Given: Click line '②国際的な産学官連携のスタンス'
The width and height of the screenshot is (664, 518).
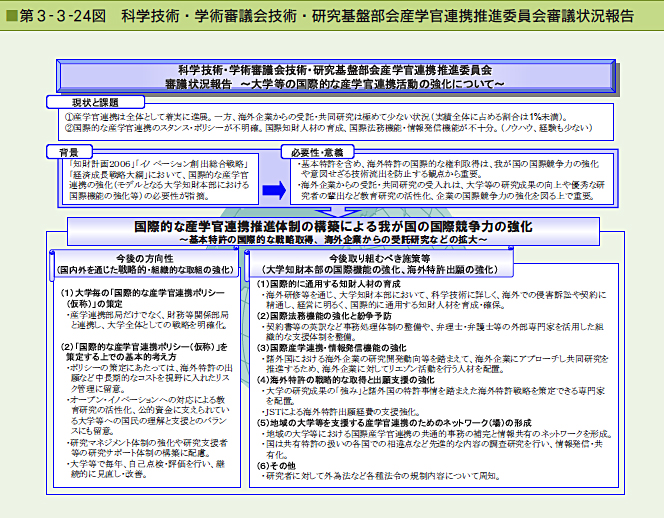Looking at the screenshot, I should pyautogui.click(x=329, y=127).
